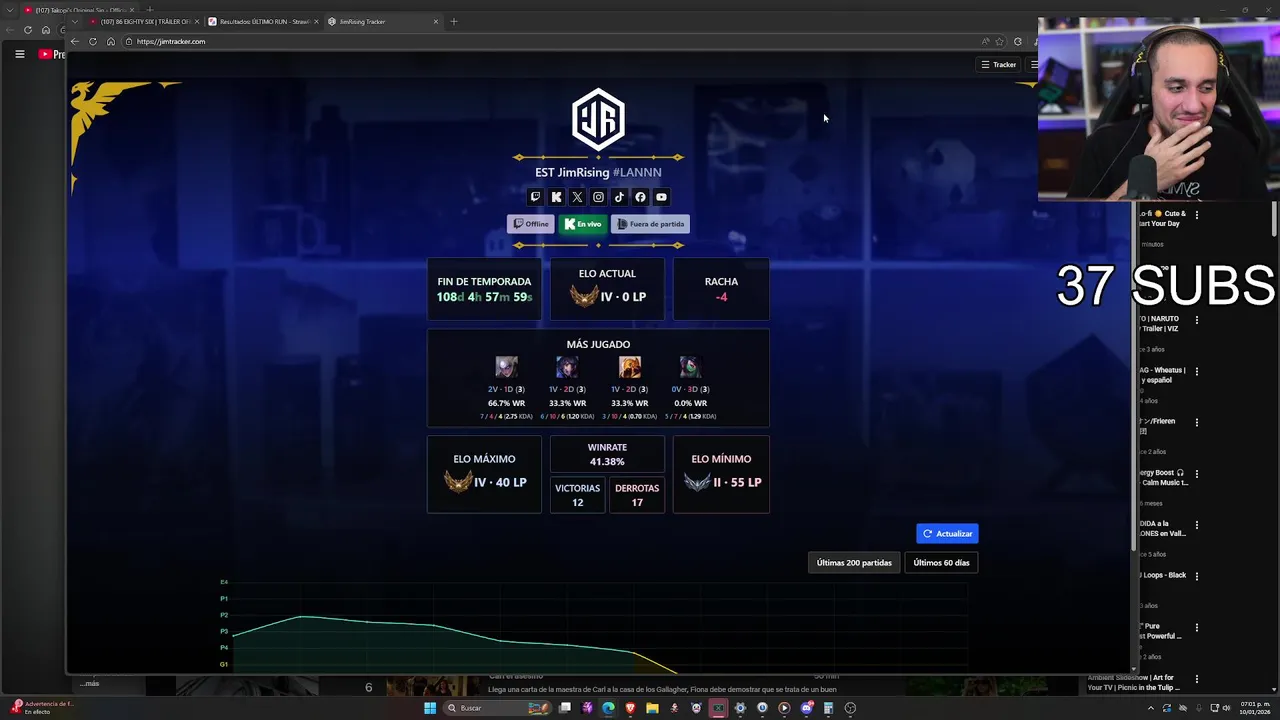This screenshot has height=720, width=1280.
Task: Open the Twitch social icon
Action: coord(535,197)
